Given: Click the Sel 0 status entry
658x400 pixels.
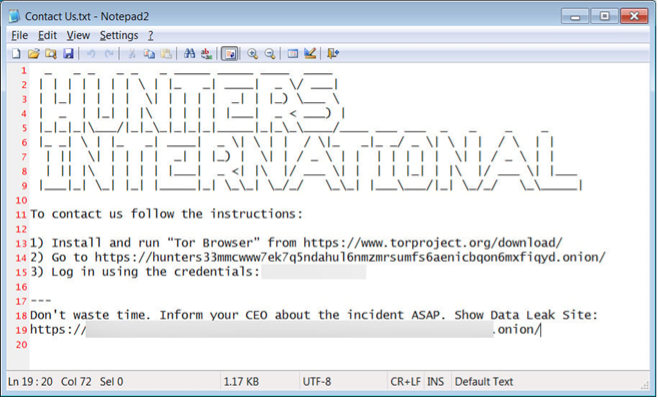Looking at the screenshot, I should pyautogui.click(x=111, y=382).
